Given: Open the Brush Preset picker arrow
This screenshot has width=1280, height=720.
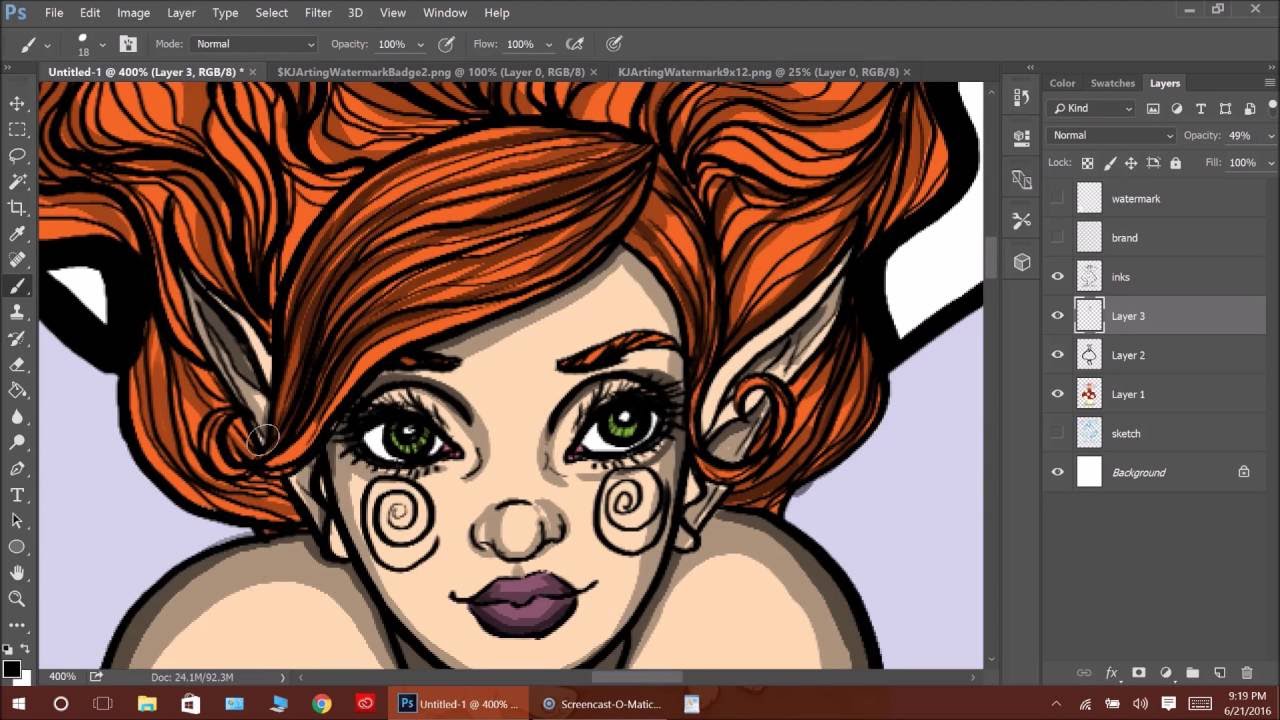Looking at the screenshot, I should 102,44.
